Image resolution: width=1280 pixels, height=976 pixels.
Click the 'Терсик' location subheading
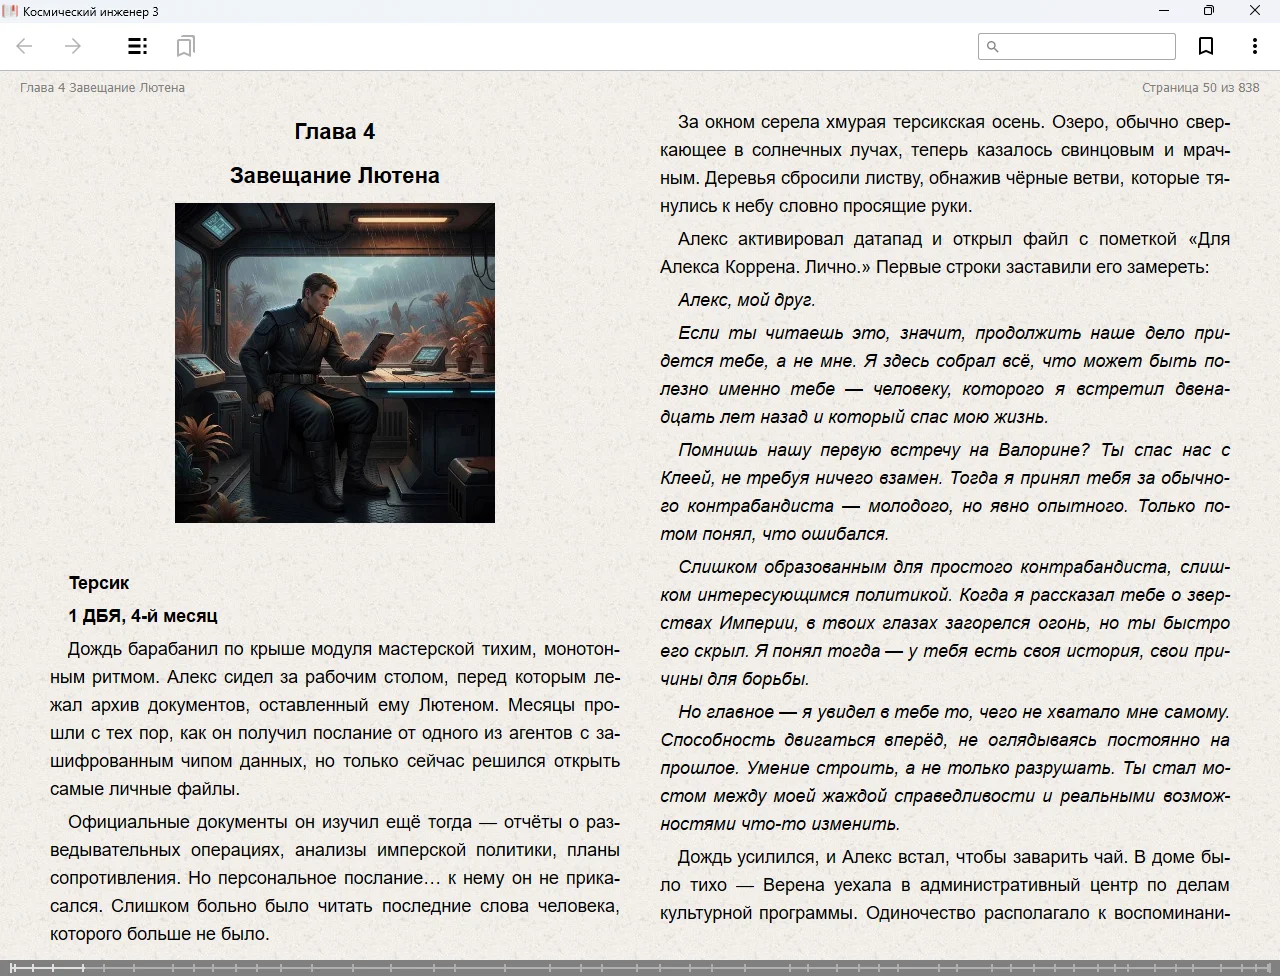(99, 582)
